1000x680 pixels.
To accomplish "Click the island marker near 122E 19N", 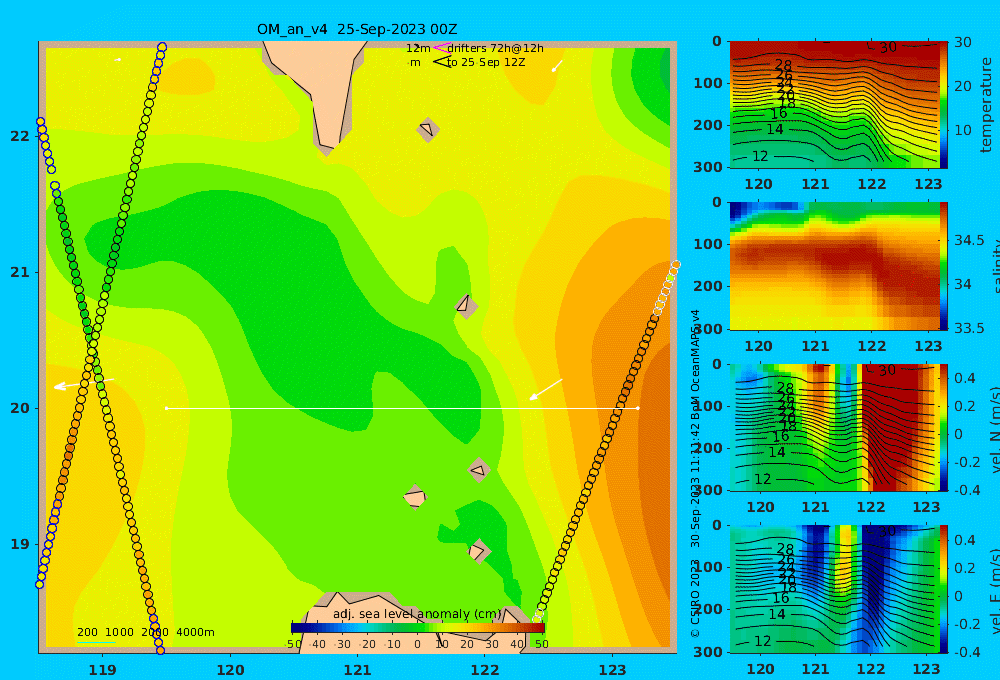I will [478, 551].
